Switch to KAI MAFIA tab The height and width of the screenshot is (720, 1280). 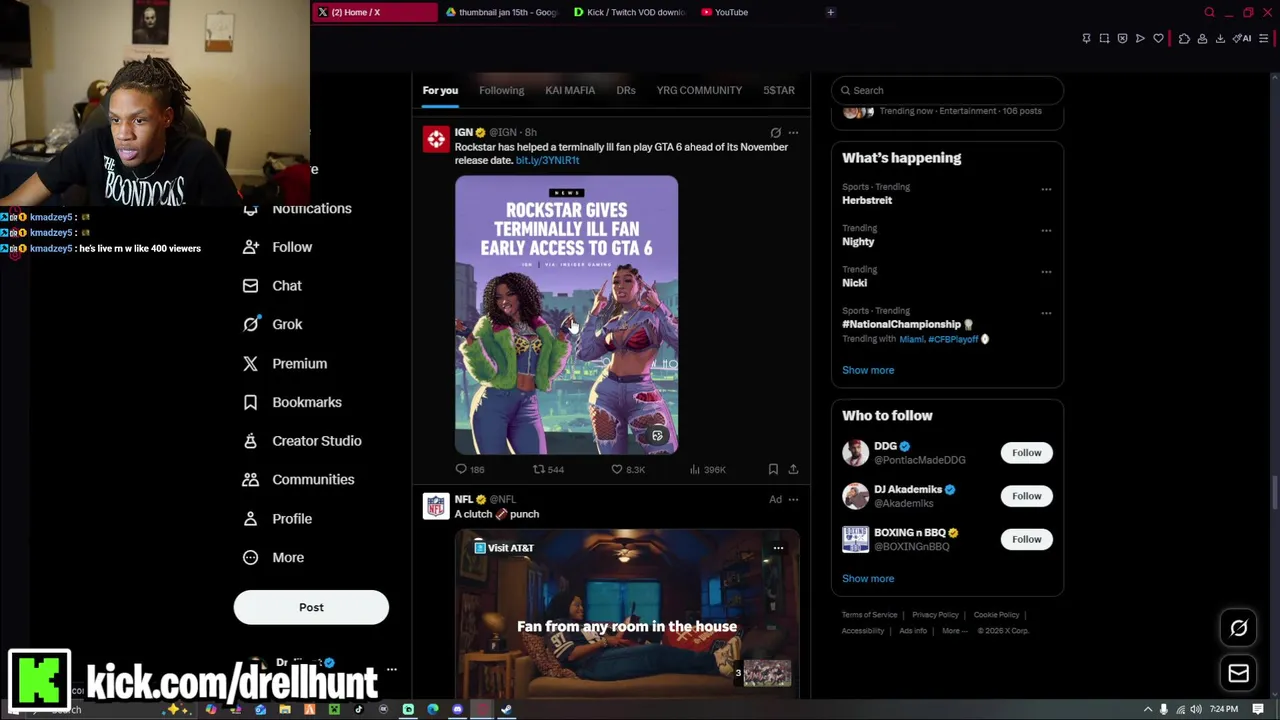(570, 91)
